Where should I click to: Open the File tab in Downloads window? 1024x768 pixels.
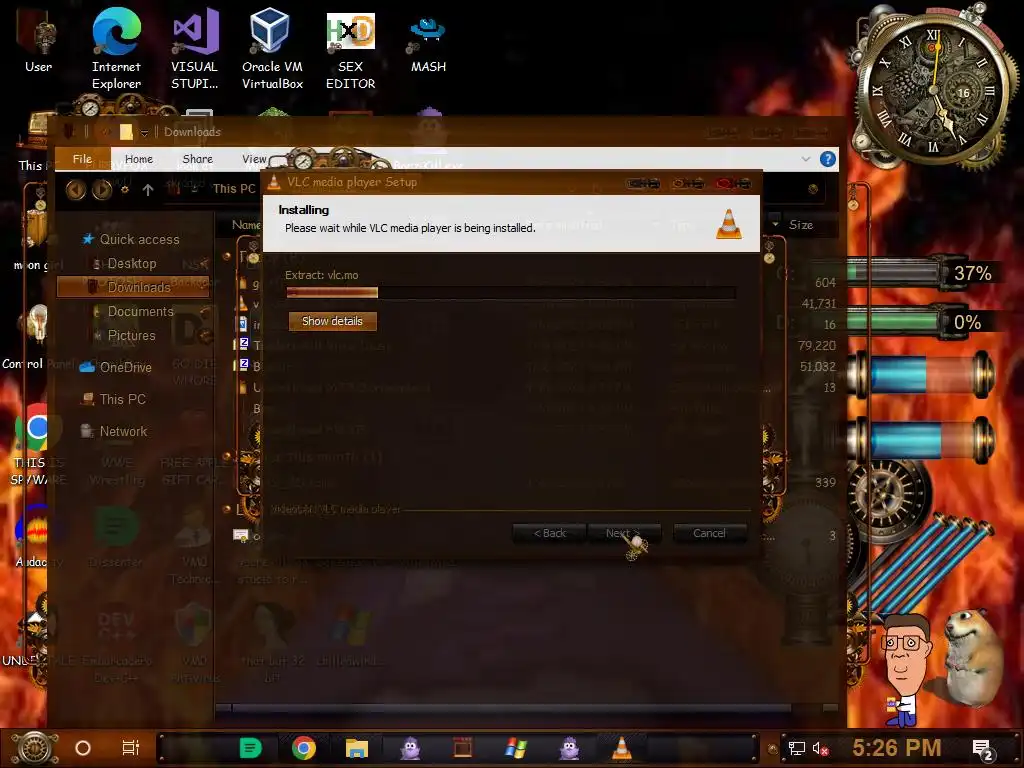point(82,159)
